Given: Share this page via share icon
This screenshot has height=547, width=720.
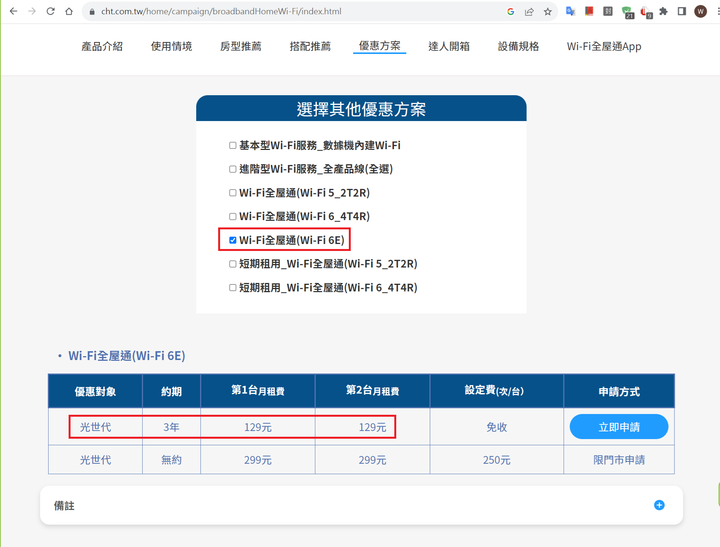Looking at the screenshot, I should [x=529, y=11].
